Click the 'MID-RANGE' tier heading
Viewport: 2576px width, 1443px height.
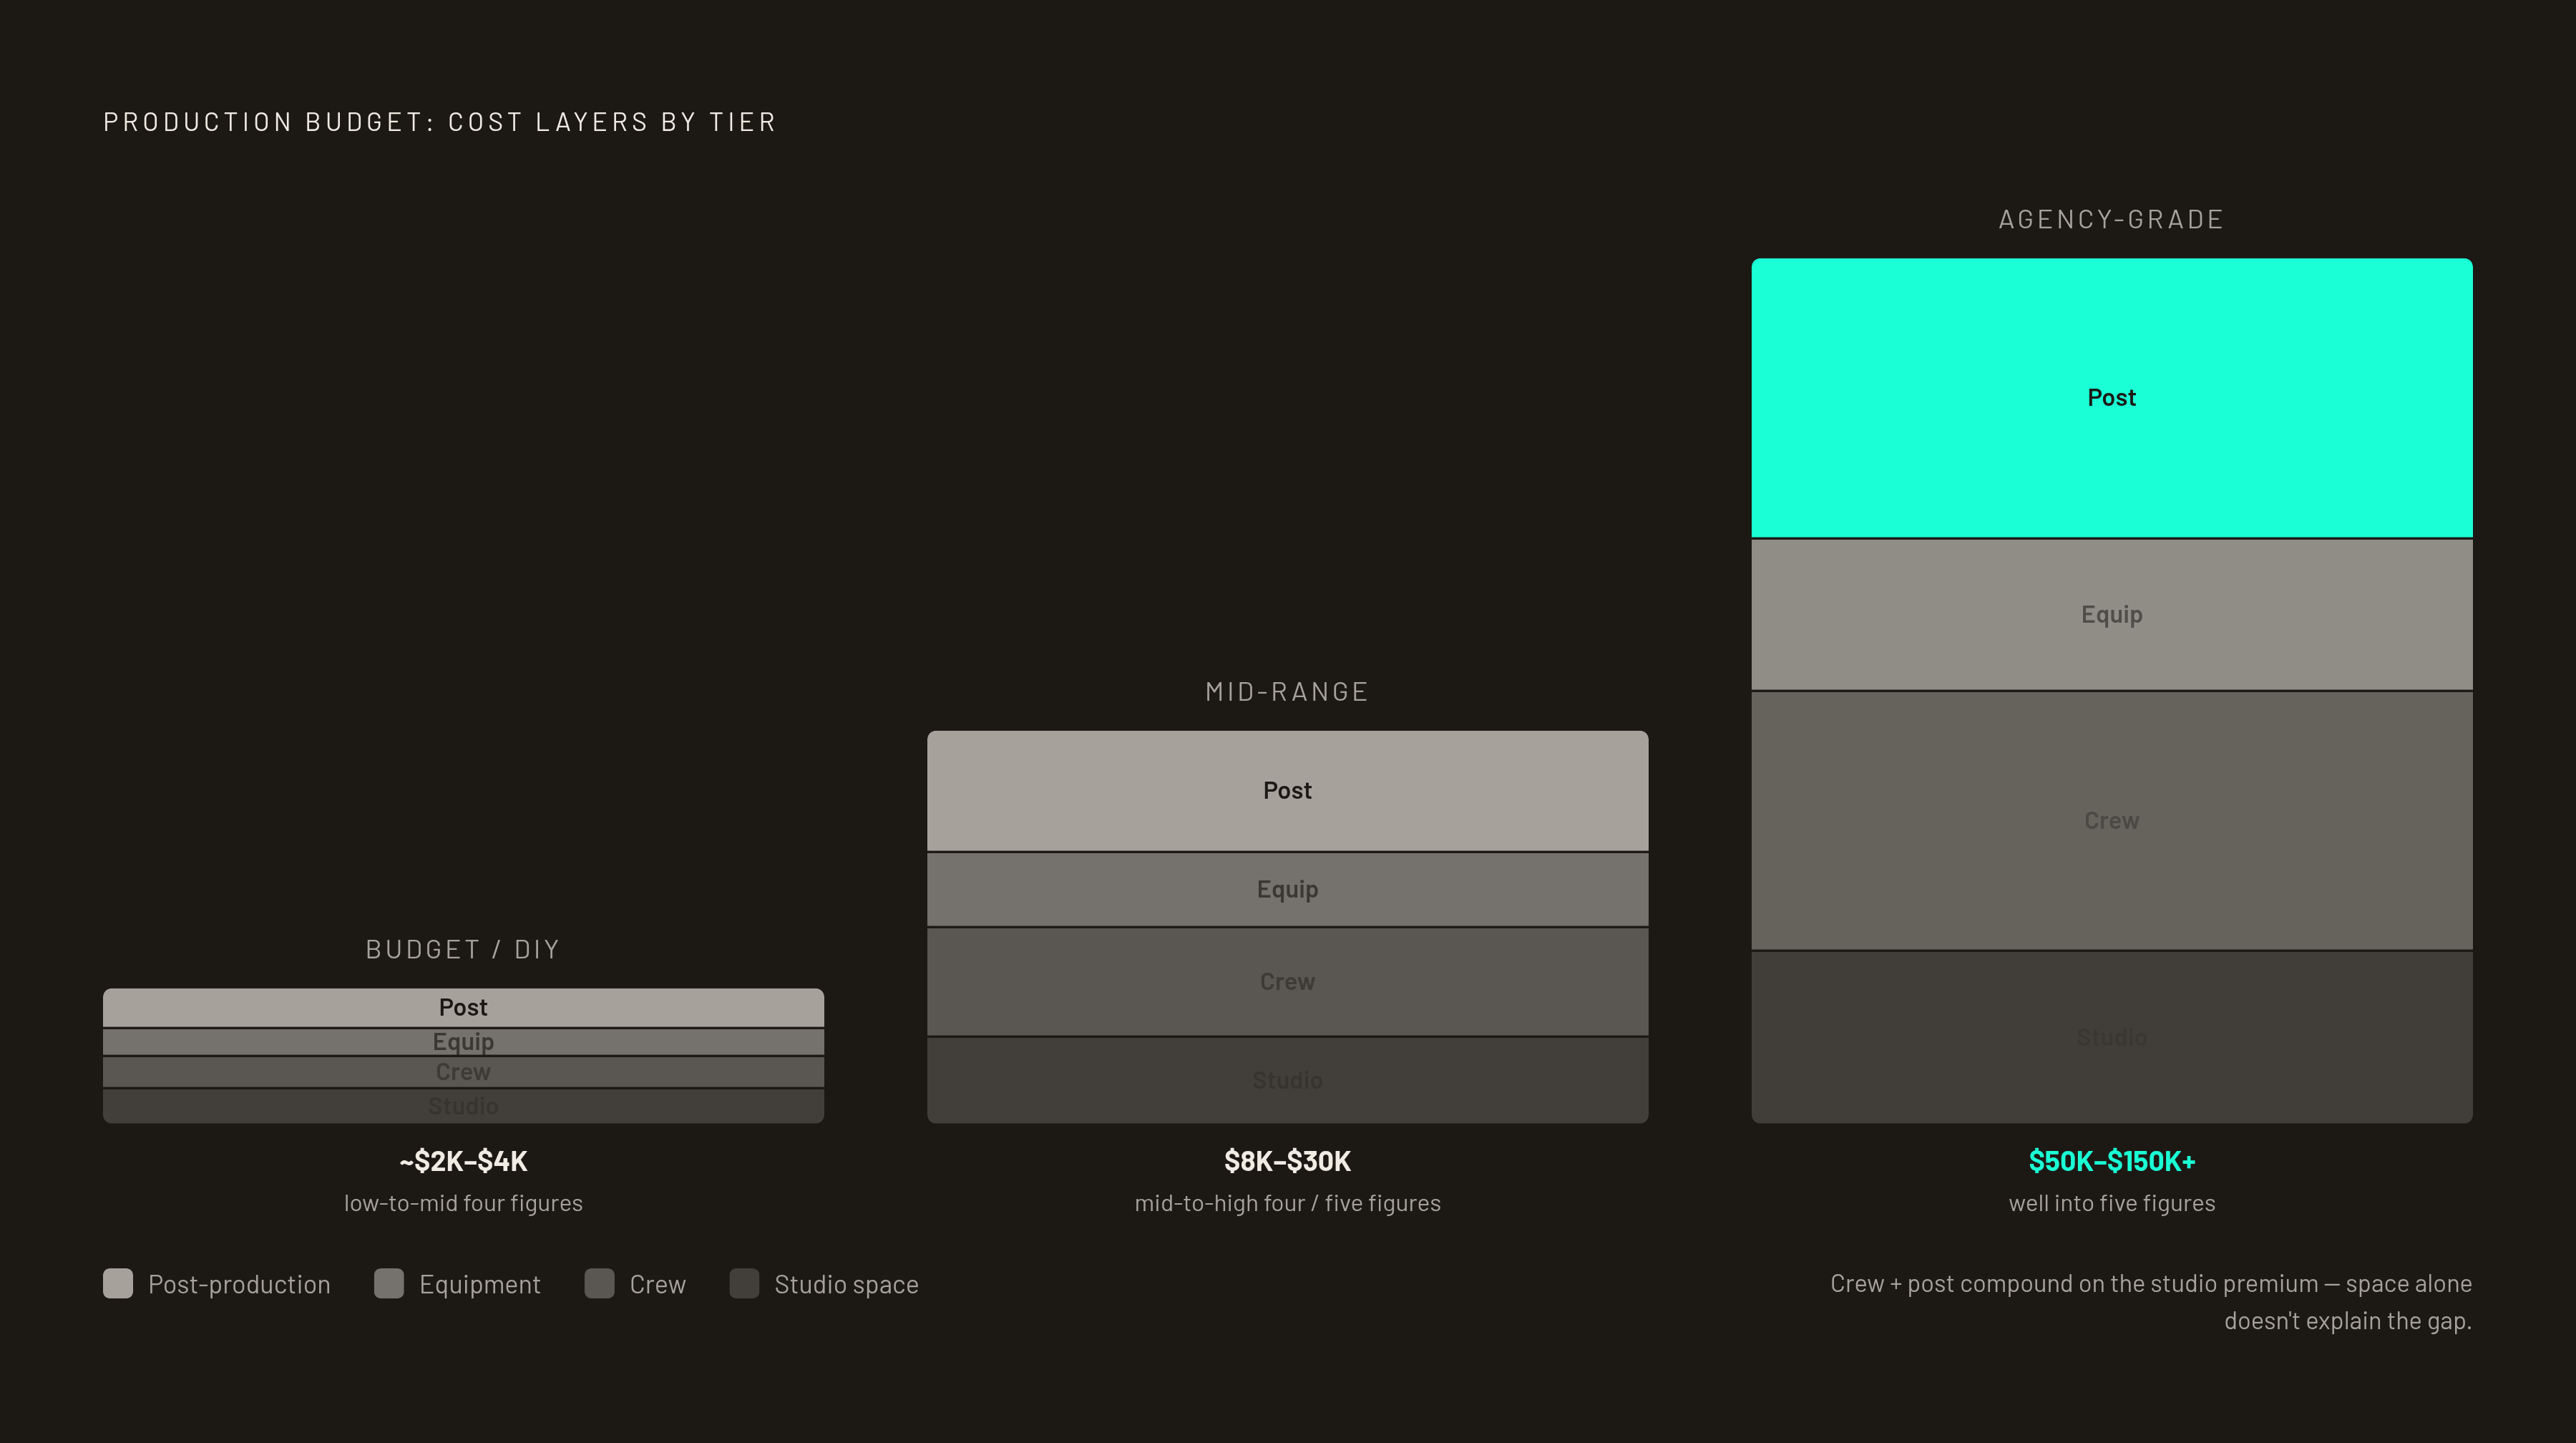pos(1287,692)
